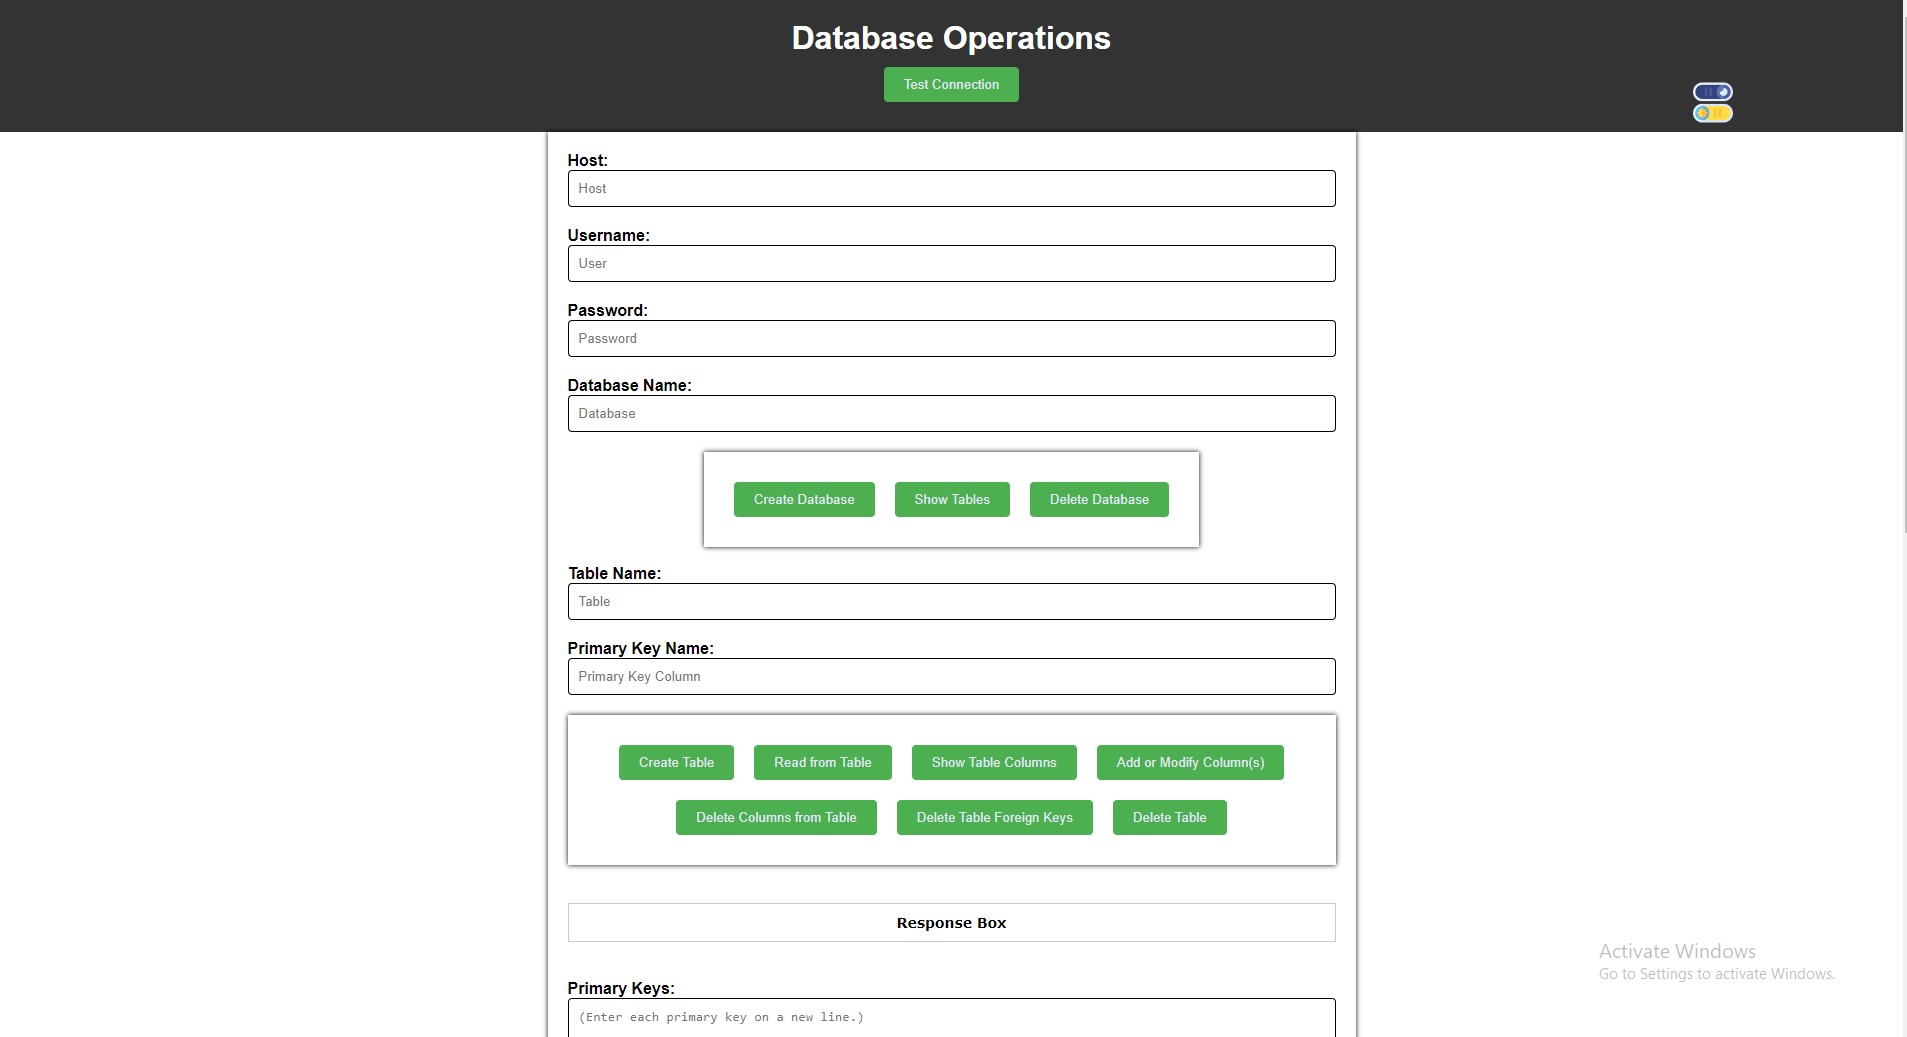Screen dimensions: 1907x1037
Task: Click the Create Table button
Action: click(x=676, y=763)
